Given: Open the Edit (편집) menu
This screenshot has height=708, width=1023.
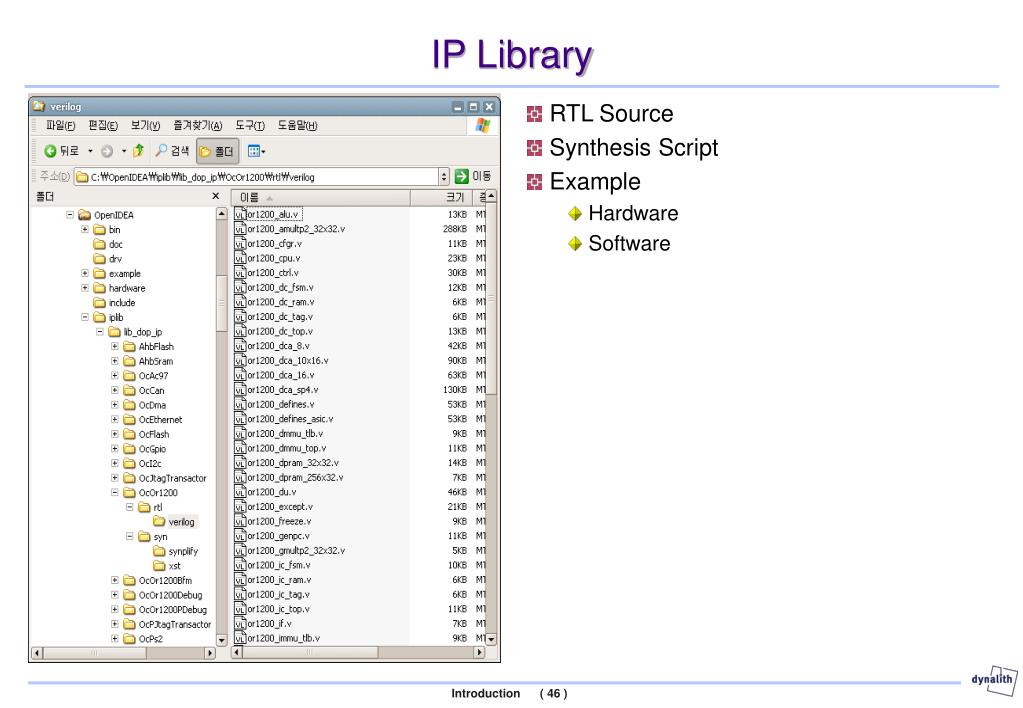Looking at the screenshot, I should click(x=103, y=125).
